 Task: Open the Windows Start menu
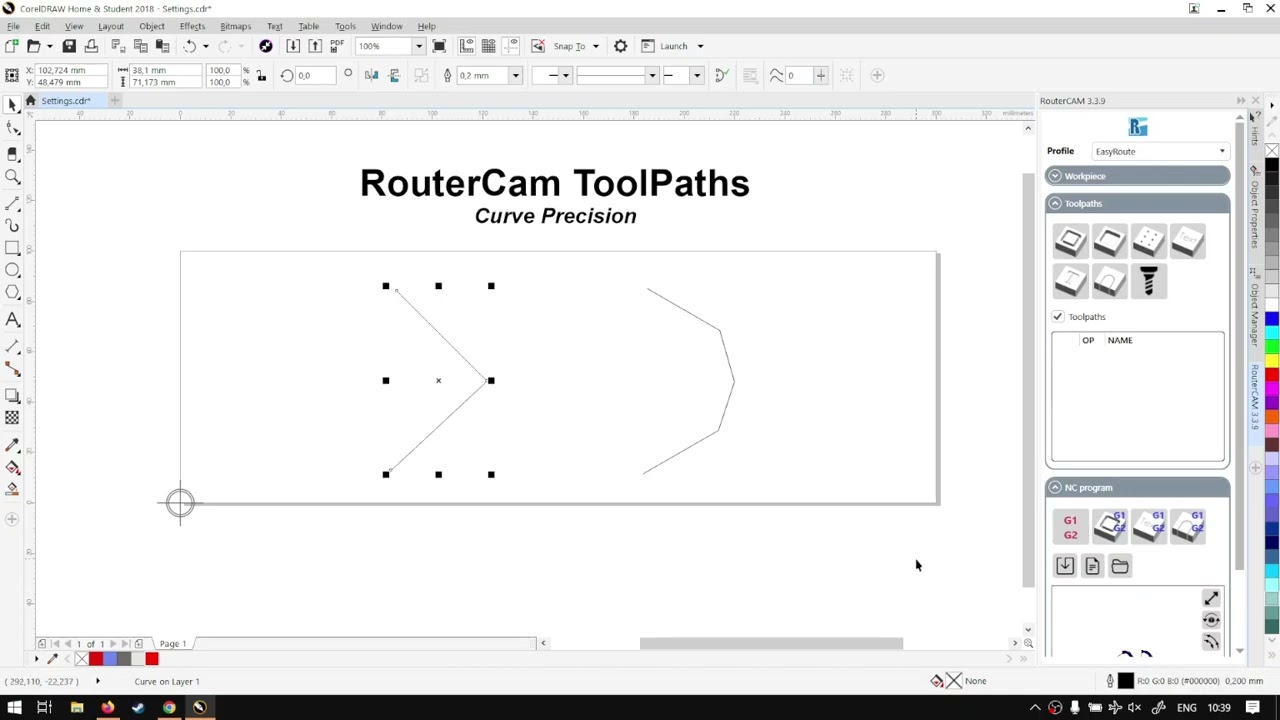pos(14,708)
